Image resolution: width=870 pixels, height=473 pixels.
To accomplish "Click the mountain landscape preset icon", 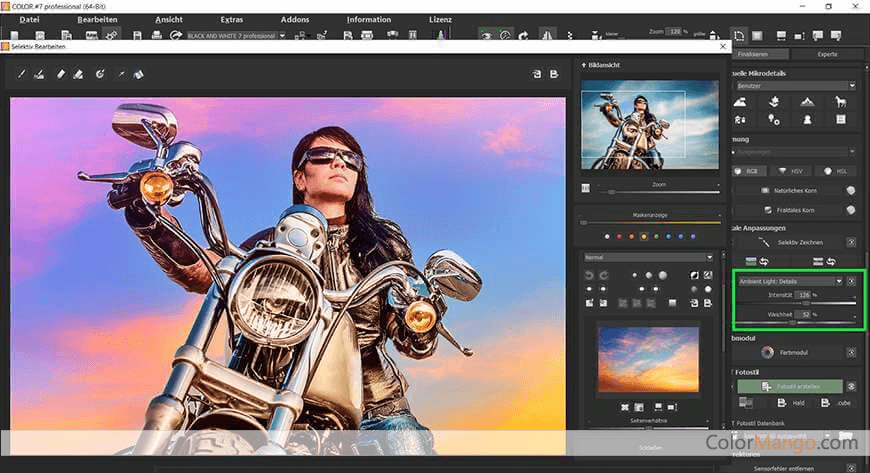I will 807,101.
